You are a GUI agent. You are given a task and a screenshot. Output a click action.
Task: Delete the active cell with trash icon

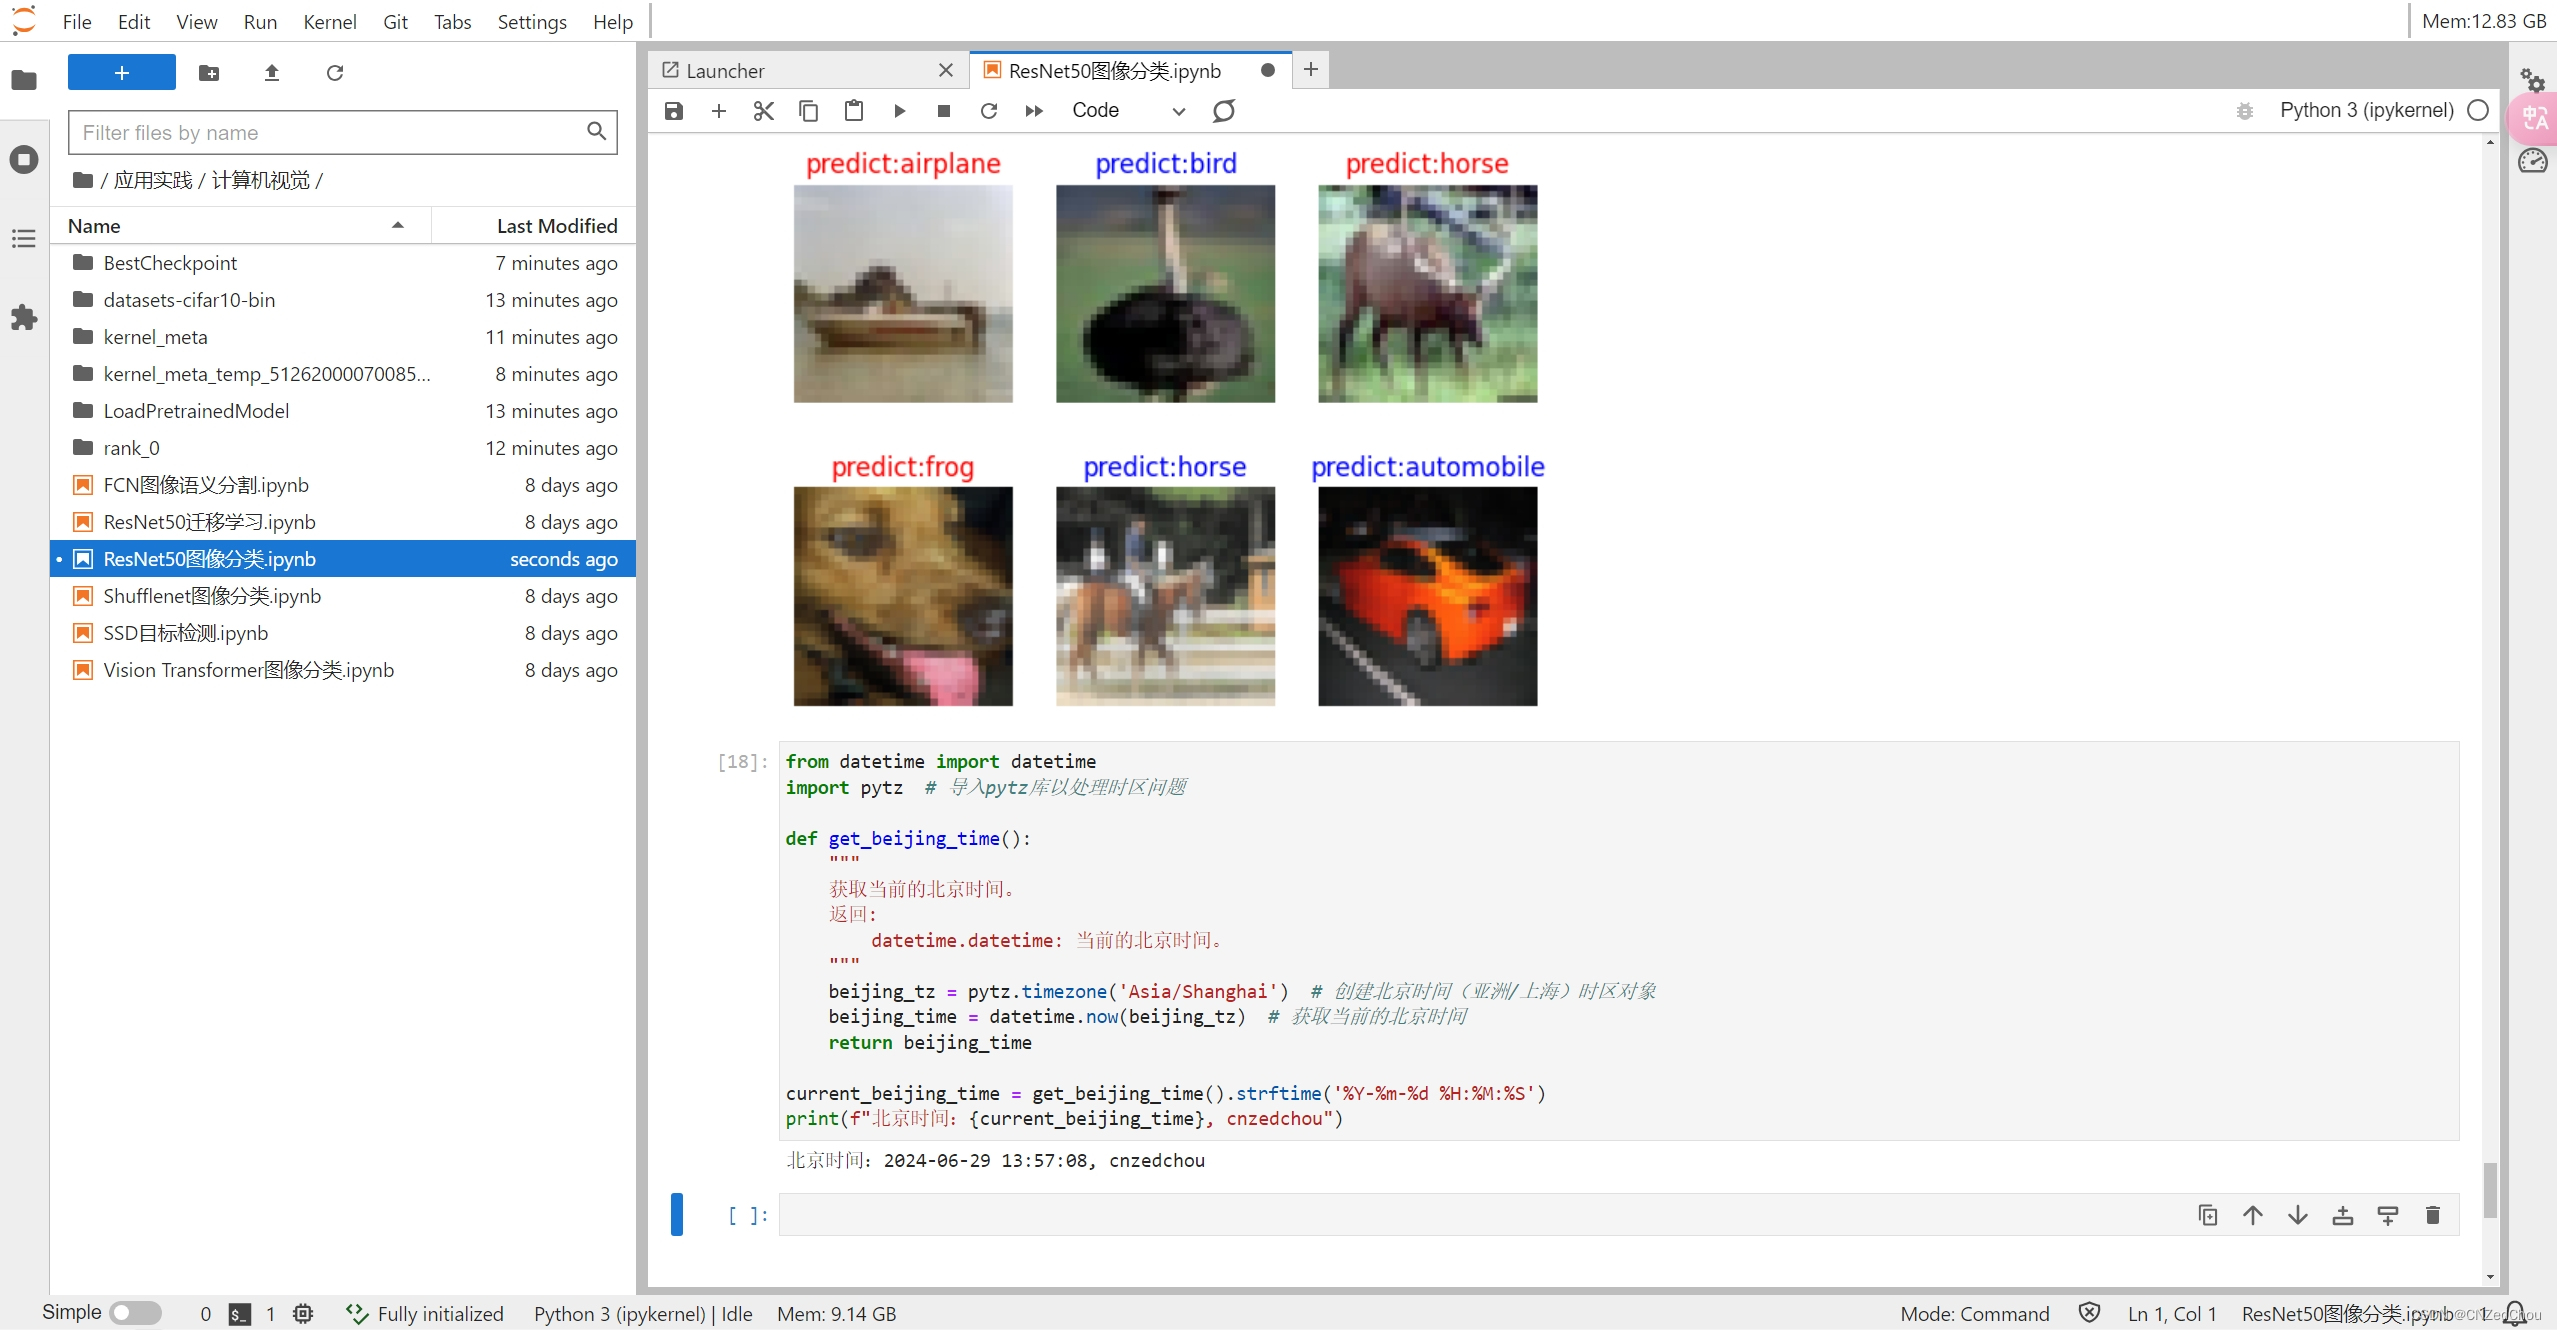(x=2432, y=1215)
